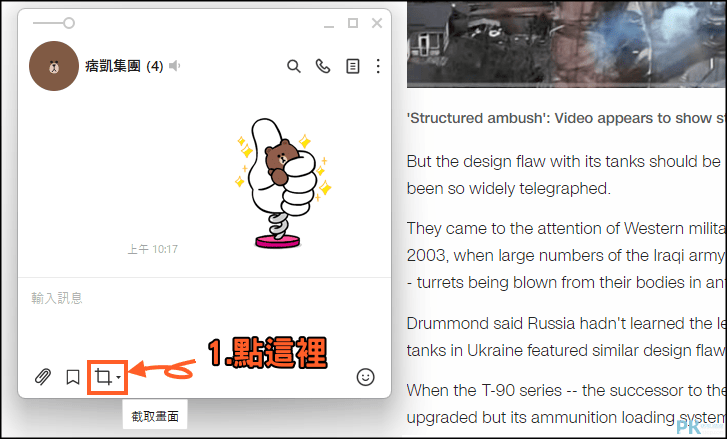Viewport: 727px width, 439px height.
Task: Click the opacity slider knob at window top
Action: click(69, 23)
